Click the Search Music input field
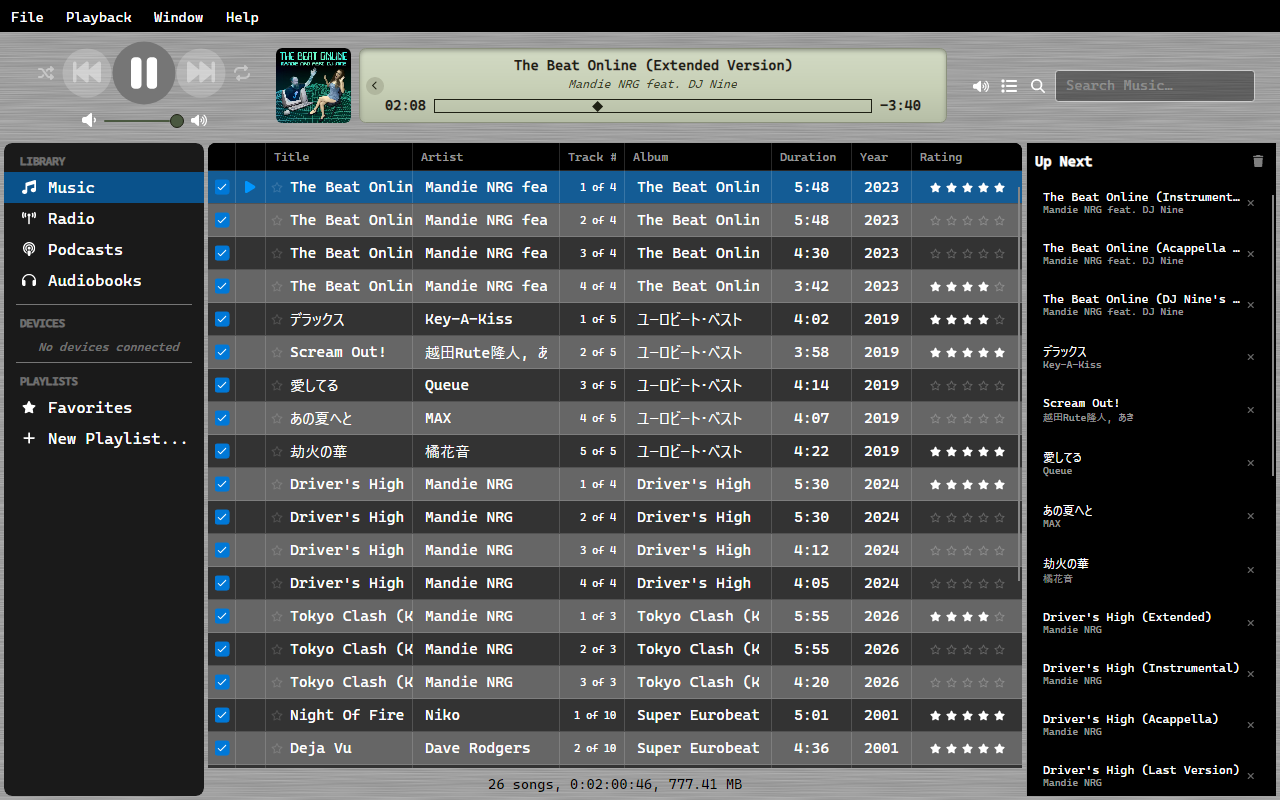Image resolution: width=1280 pixels, height=800 pixels. (x=1154, y=86)
